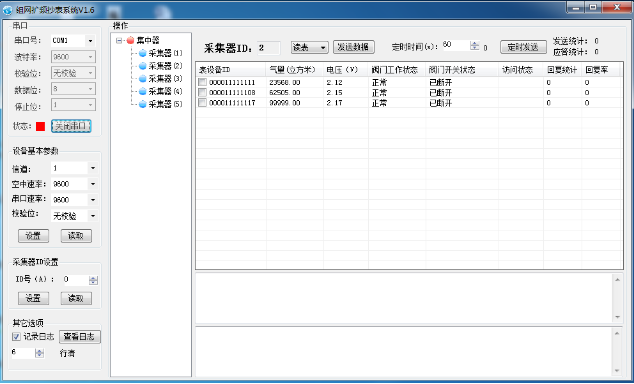Tick checkbox for device 000011111108

click(x=202, y=93)
